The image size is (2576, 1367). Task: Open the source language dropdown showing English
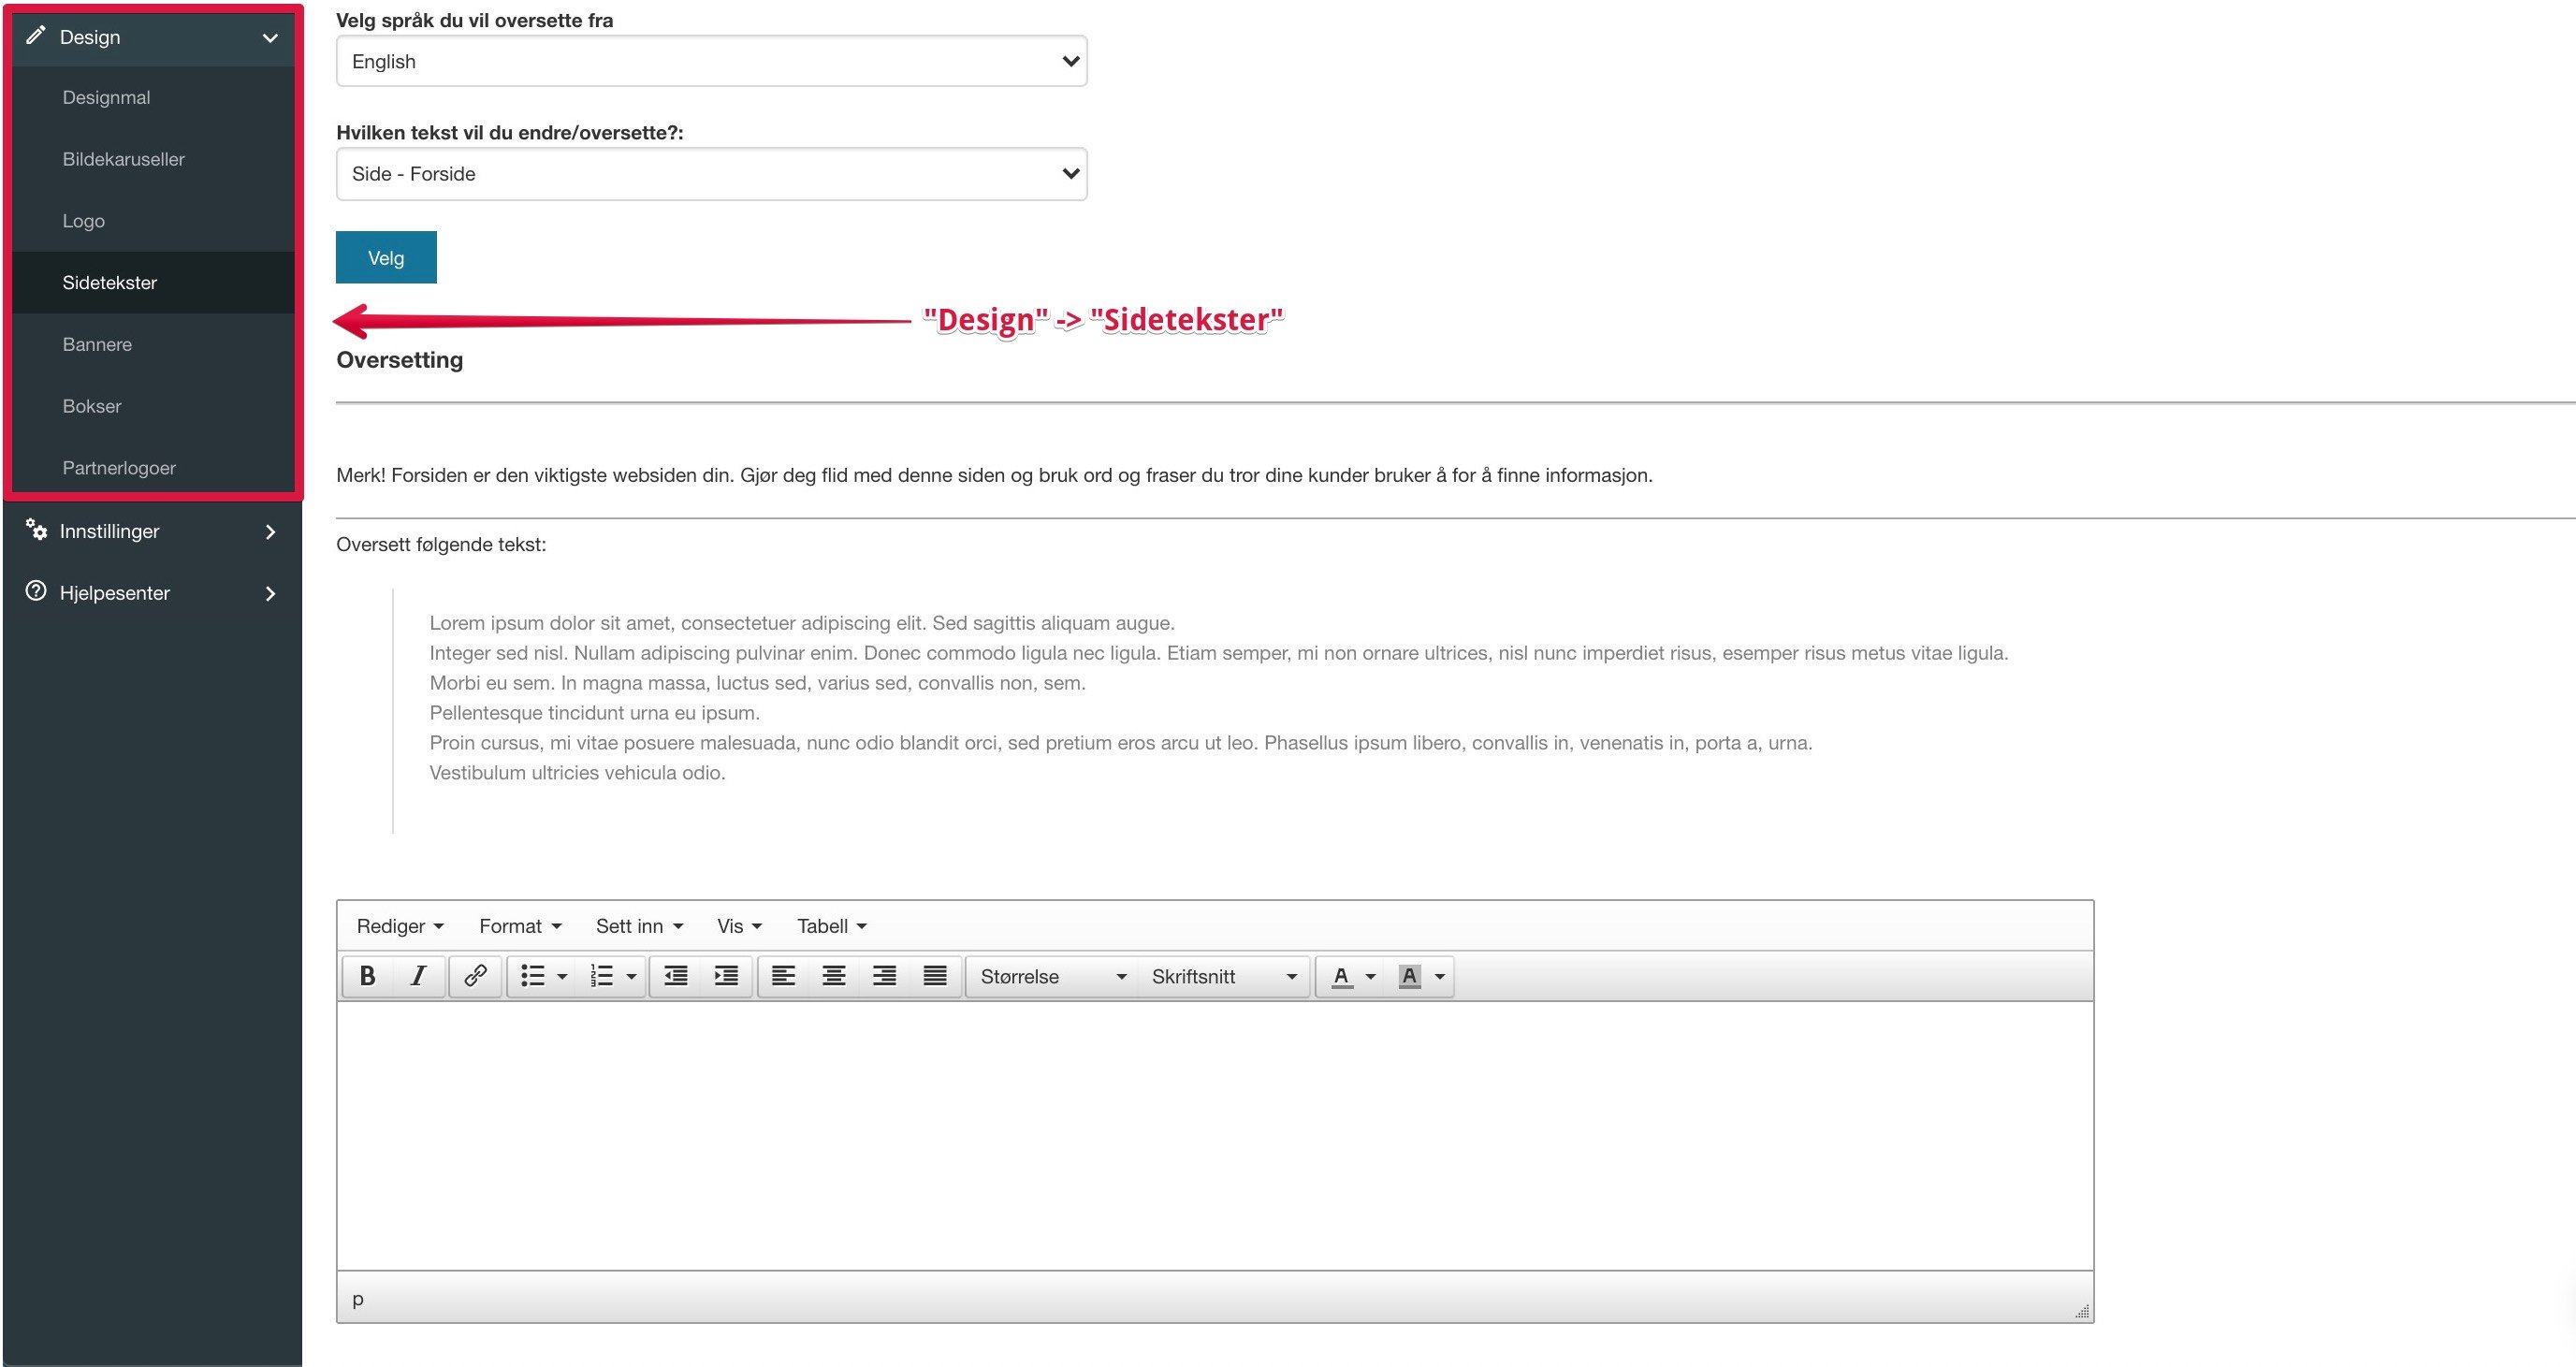(x=711, y=61)
